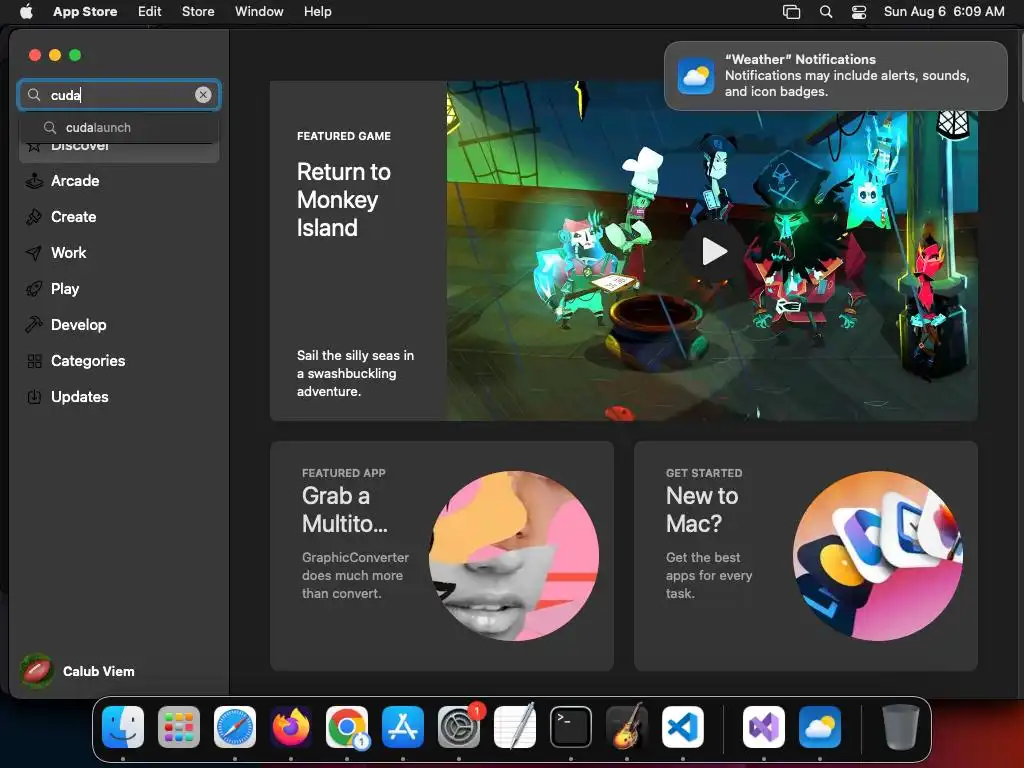The width and height of the screenshot is (1024, 768).
Task: Open the Weather Notifications banner
Action: pos(835,76)
